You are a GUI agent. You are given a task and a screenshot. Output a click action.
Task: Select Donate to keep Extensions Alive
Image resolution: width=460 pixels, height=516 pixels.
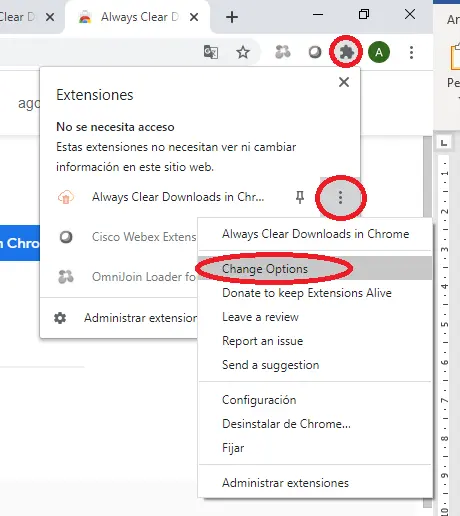315,293
